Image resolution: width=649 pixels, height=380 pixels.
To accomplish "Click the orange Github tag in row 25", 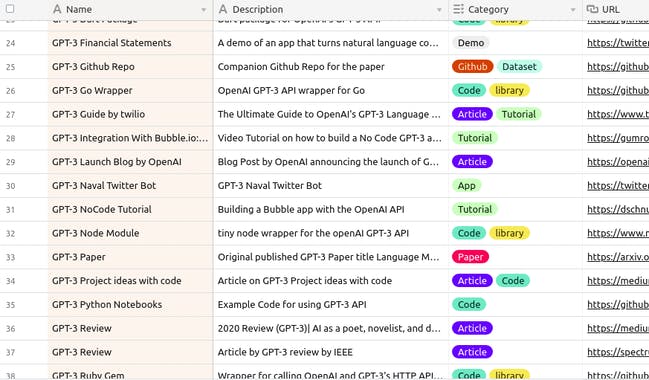I will 472,67.
